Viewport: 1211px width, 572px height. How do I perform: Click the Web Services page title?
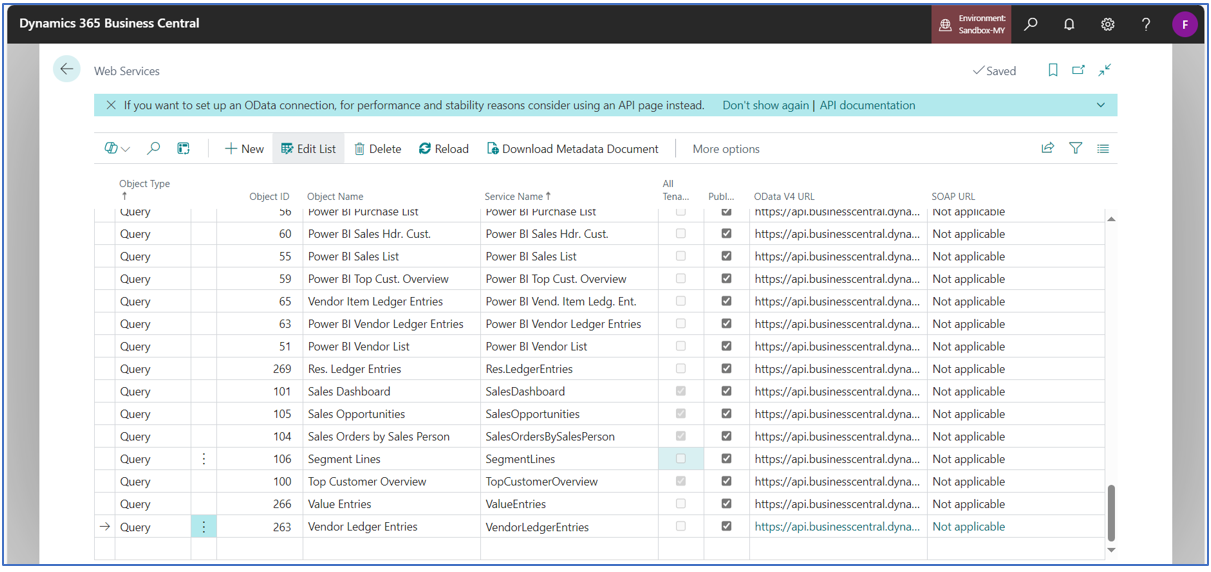point(127,71)
